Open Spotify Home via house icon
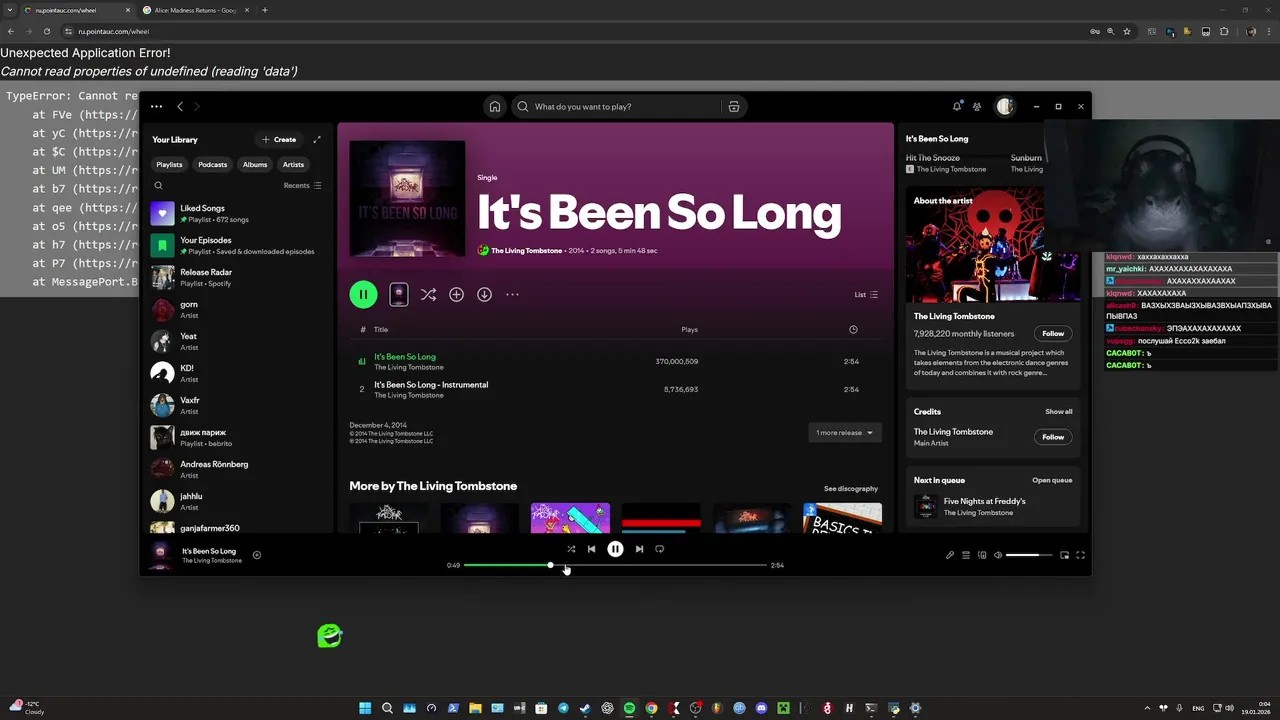The image size is (1280, 720). click(x=494, y=106)
